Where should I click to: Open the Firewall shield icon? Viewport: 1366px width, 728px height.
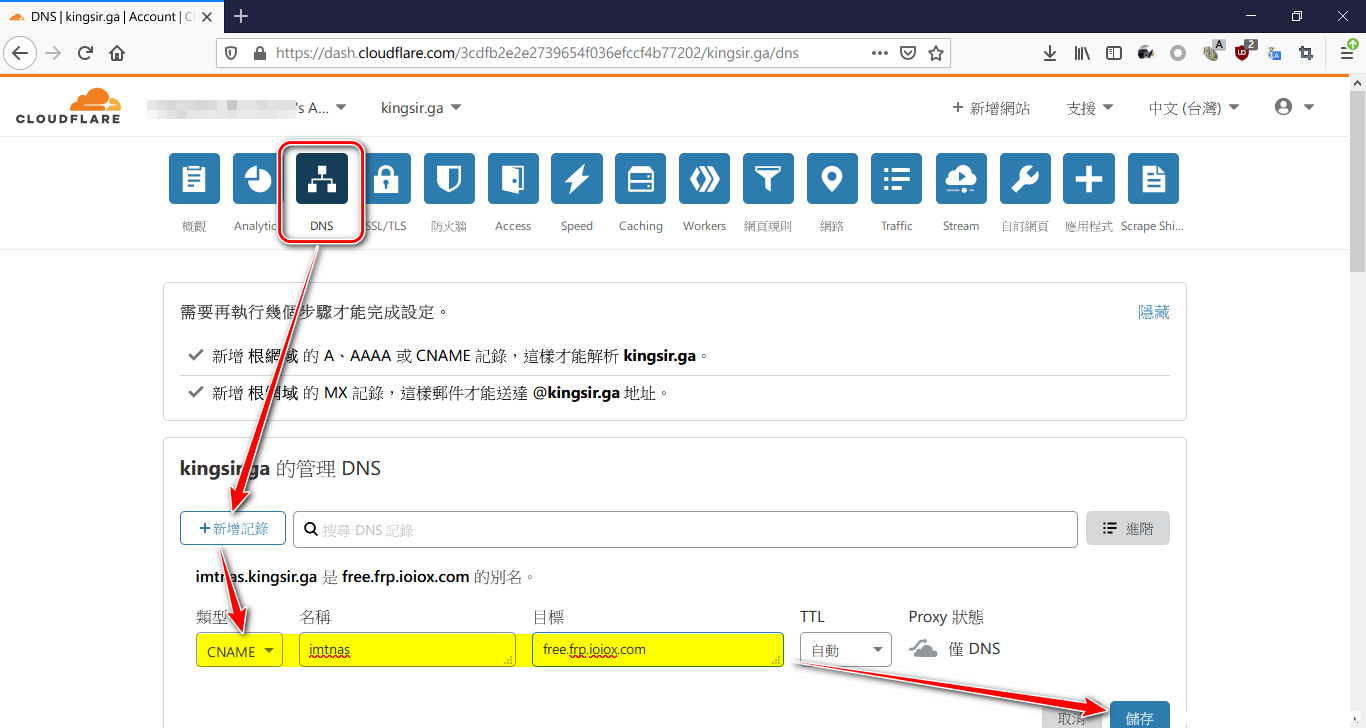(449, 179)
